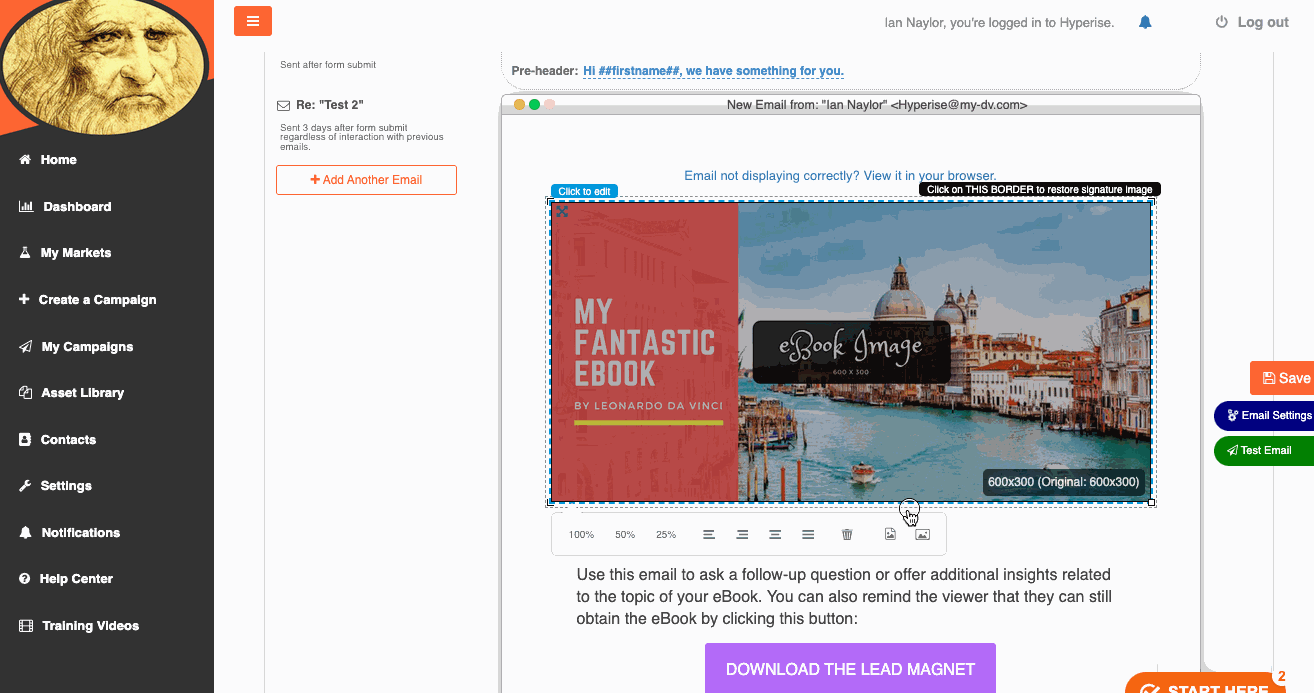The image size is (1314, 693).
Task: Click the Help Center question-mark icon
Action: click(x=25, y=579)
